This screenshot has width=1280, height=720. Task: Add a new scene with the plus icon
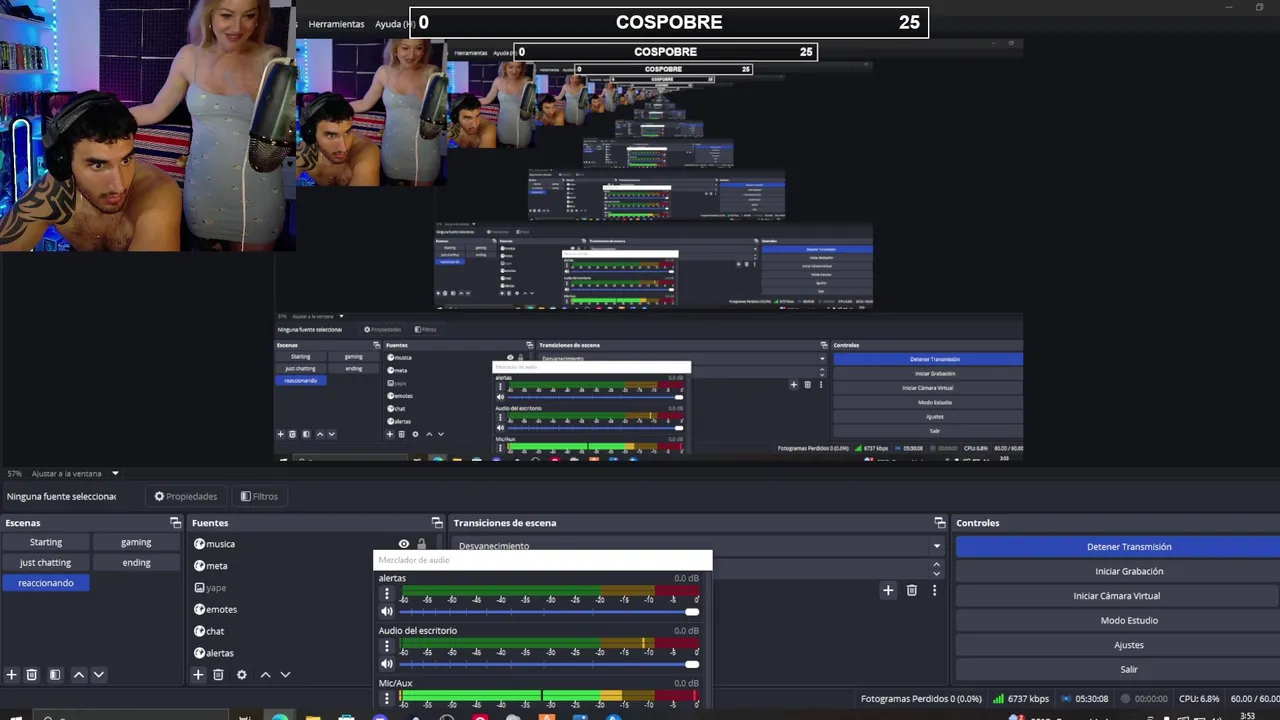(x=12, y=675)
